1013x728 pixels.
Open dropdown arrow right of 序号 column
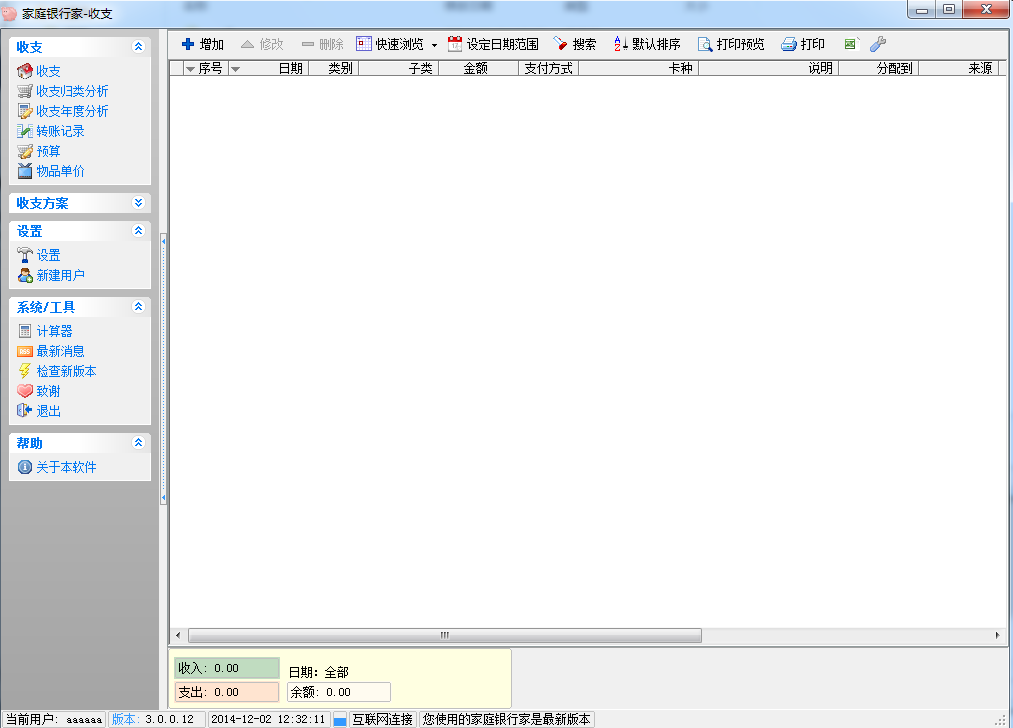[236, 68]
